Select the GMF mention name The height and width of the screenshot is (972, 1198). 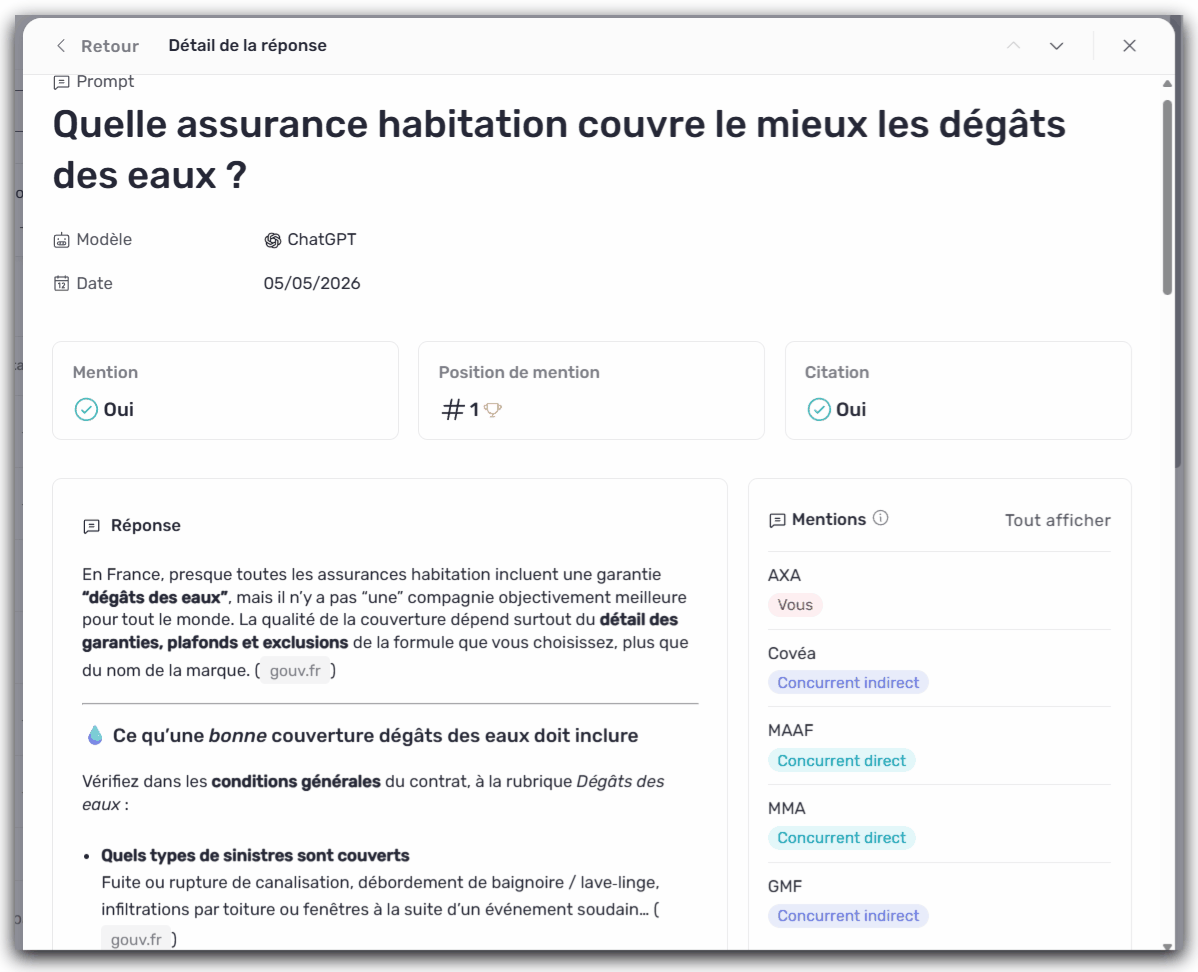pos(785,886)
